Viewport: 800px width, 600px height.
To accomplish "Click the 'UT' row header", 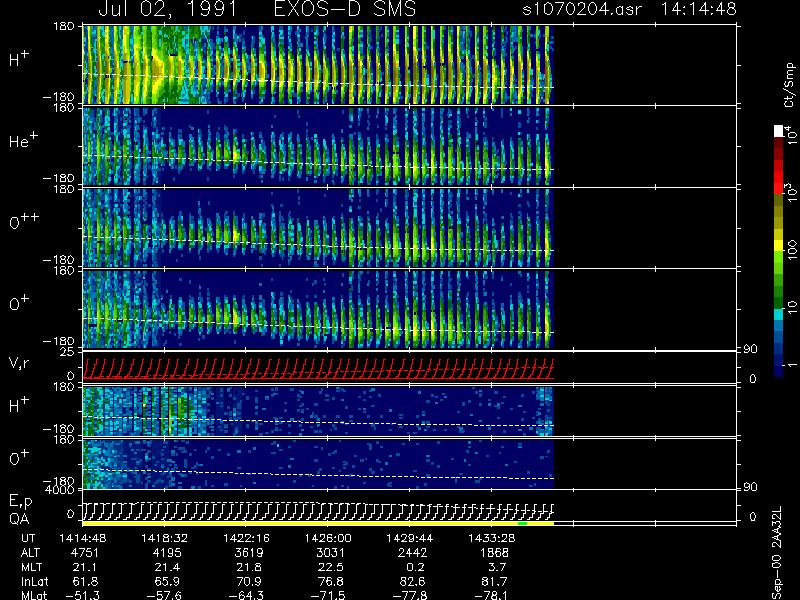I will point(28,538).
